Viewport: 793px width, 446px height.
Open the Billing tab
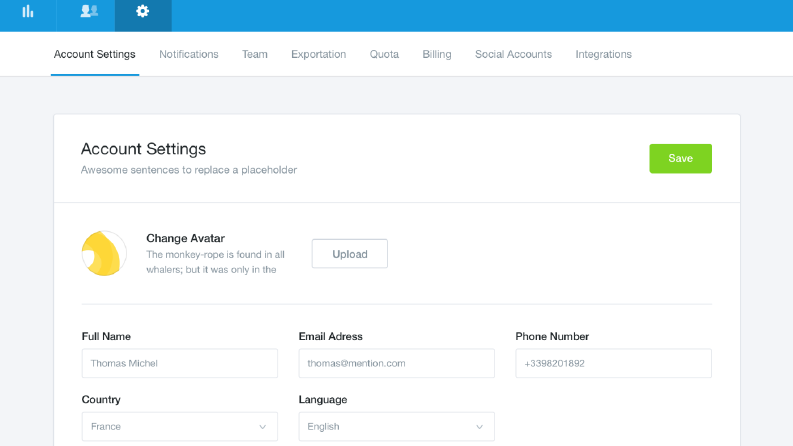click(437, 54)
